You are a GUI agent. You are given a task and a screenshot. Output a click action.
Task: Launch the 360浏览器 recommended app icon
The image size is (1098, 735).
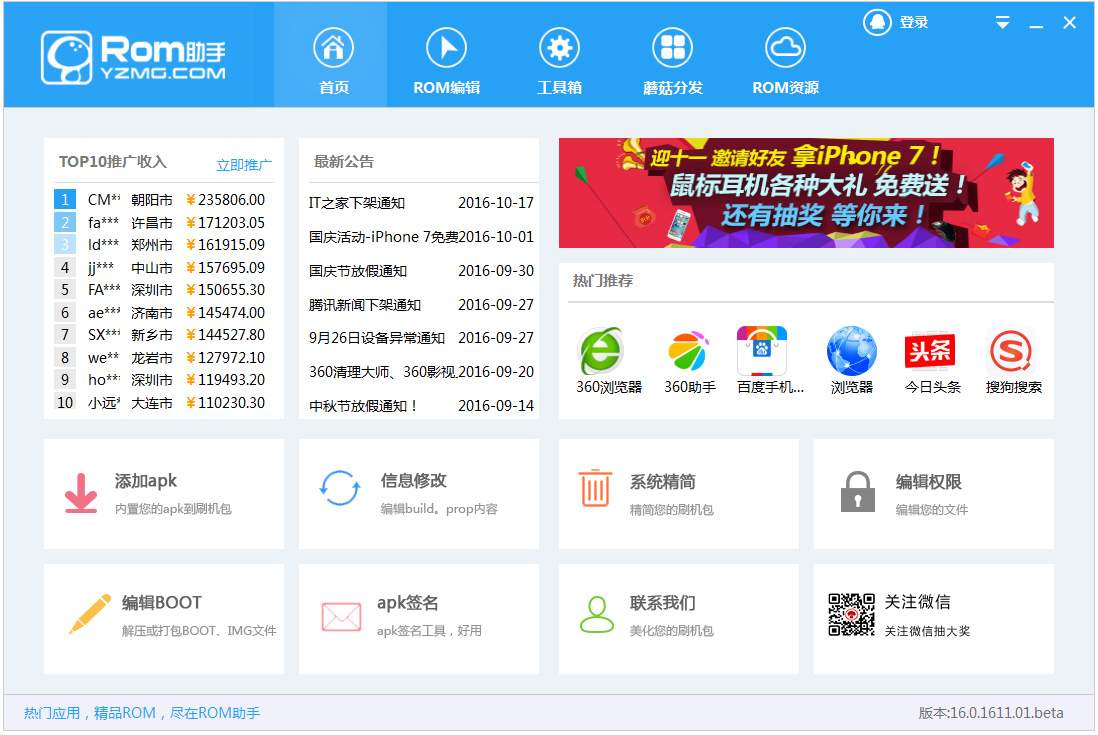coord(601,351)
